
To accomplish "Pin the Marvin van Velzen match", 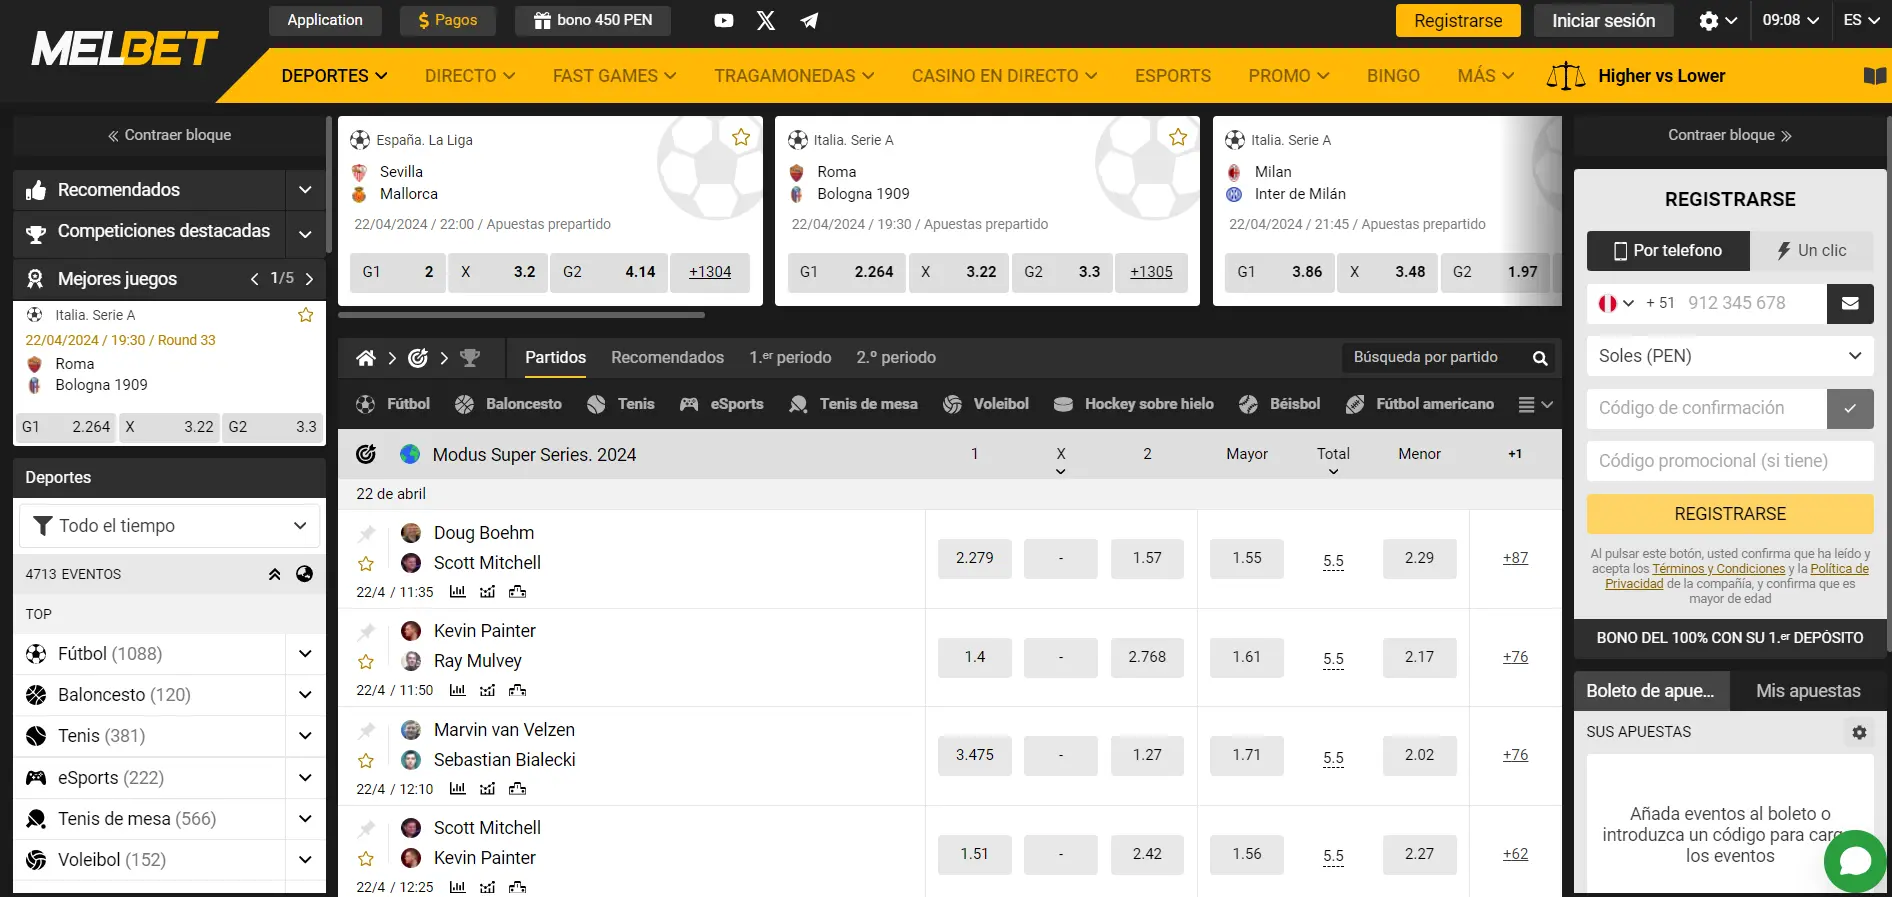I will click(x=366, y=730).
